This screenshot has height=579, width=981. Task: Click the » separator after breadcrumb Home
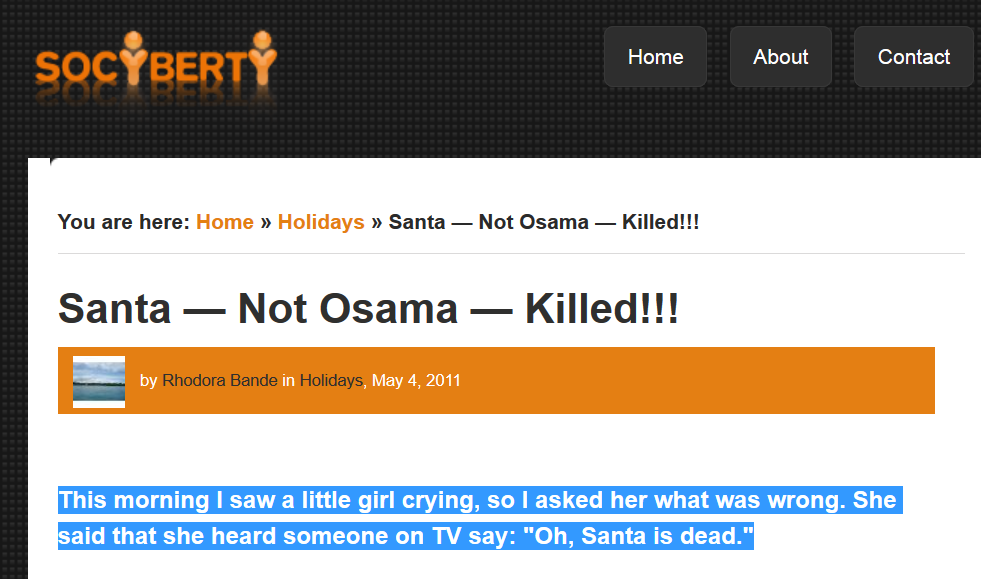pos(266,222)
